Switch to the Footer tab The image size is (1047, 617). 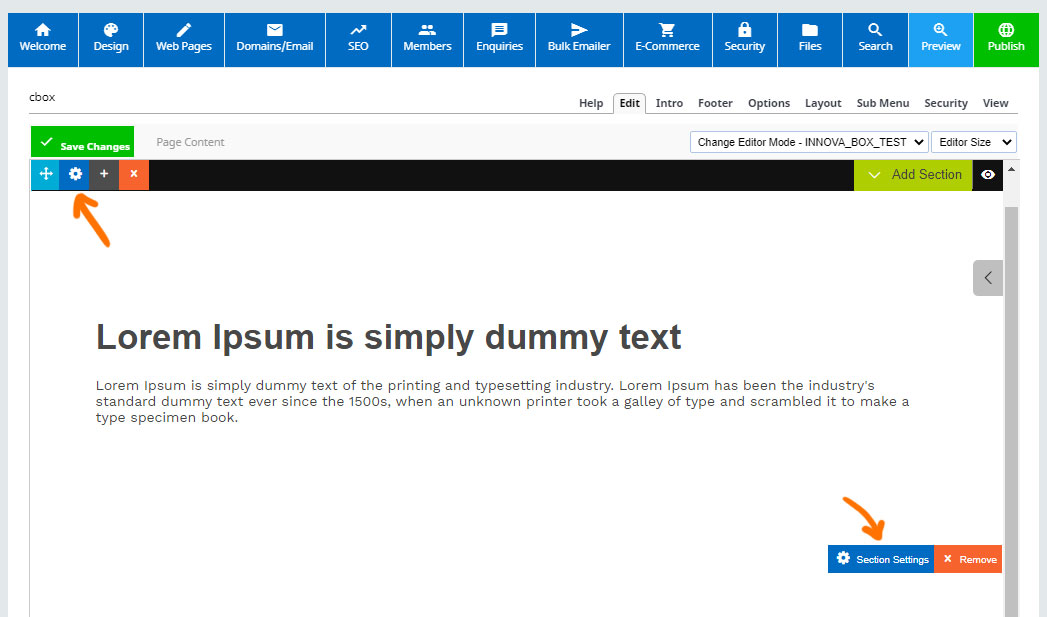tap(715, 103)
